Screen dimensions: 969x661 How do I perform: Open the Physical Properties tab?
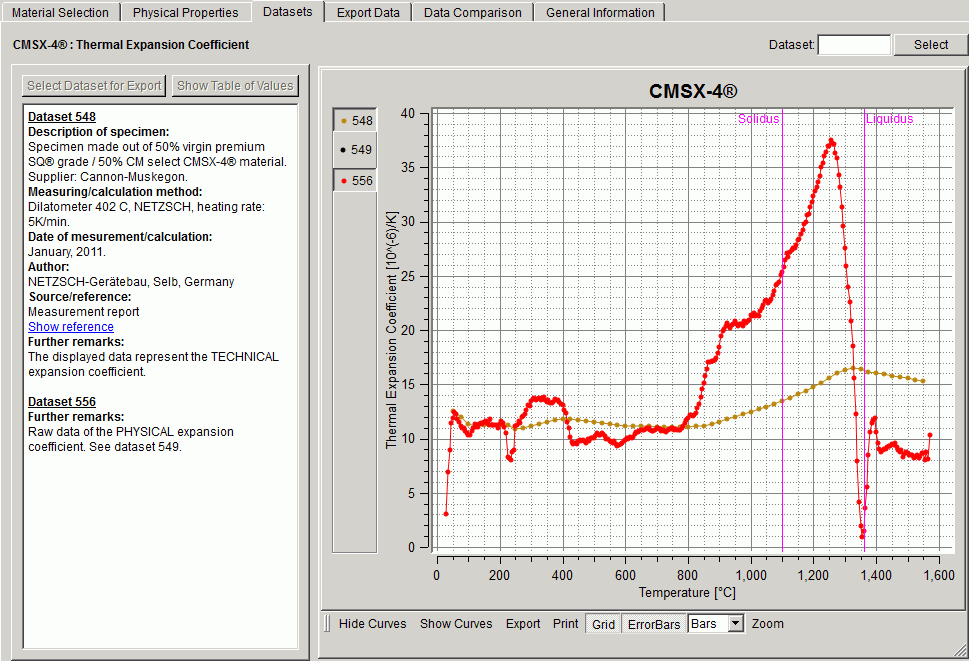click(x=185, y=12)
